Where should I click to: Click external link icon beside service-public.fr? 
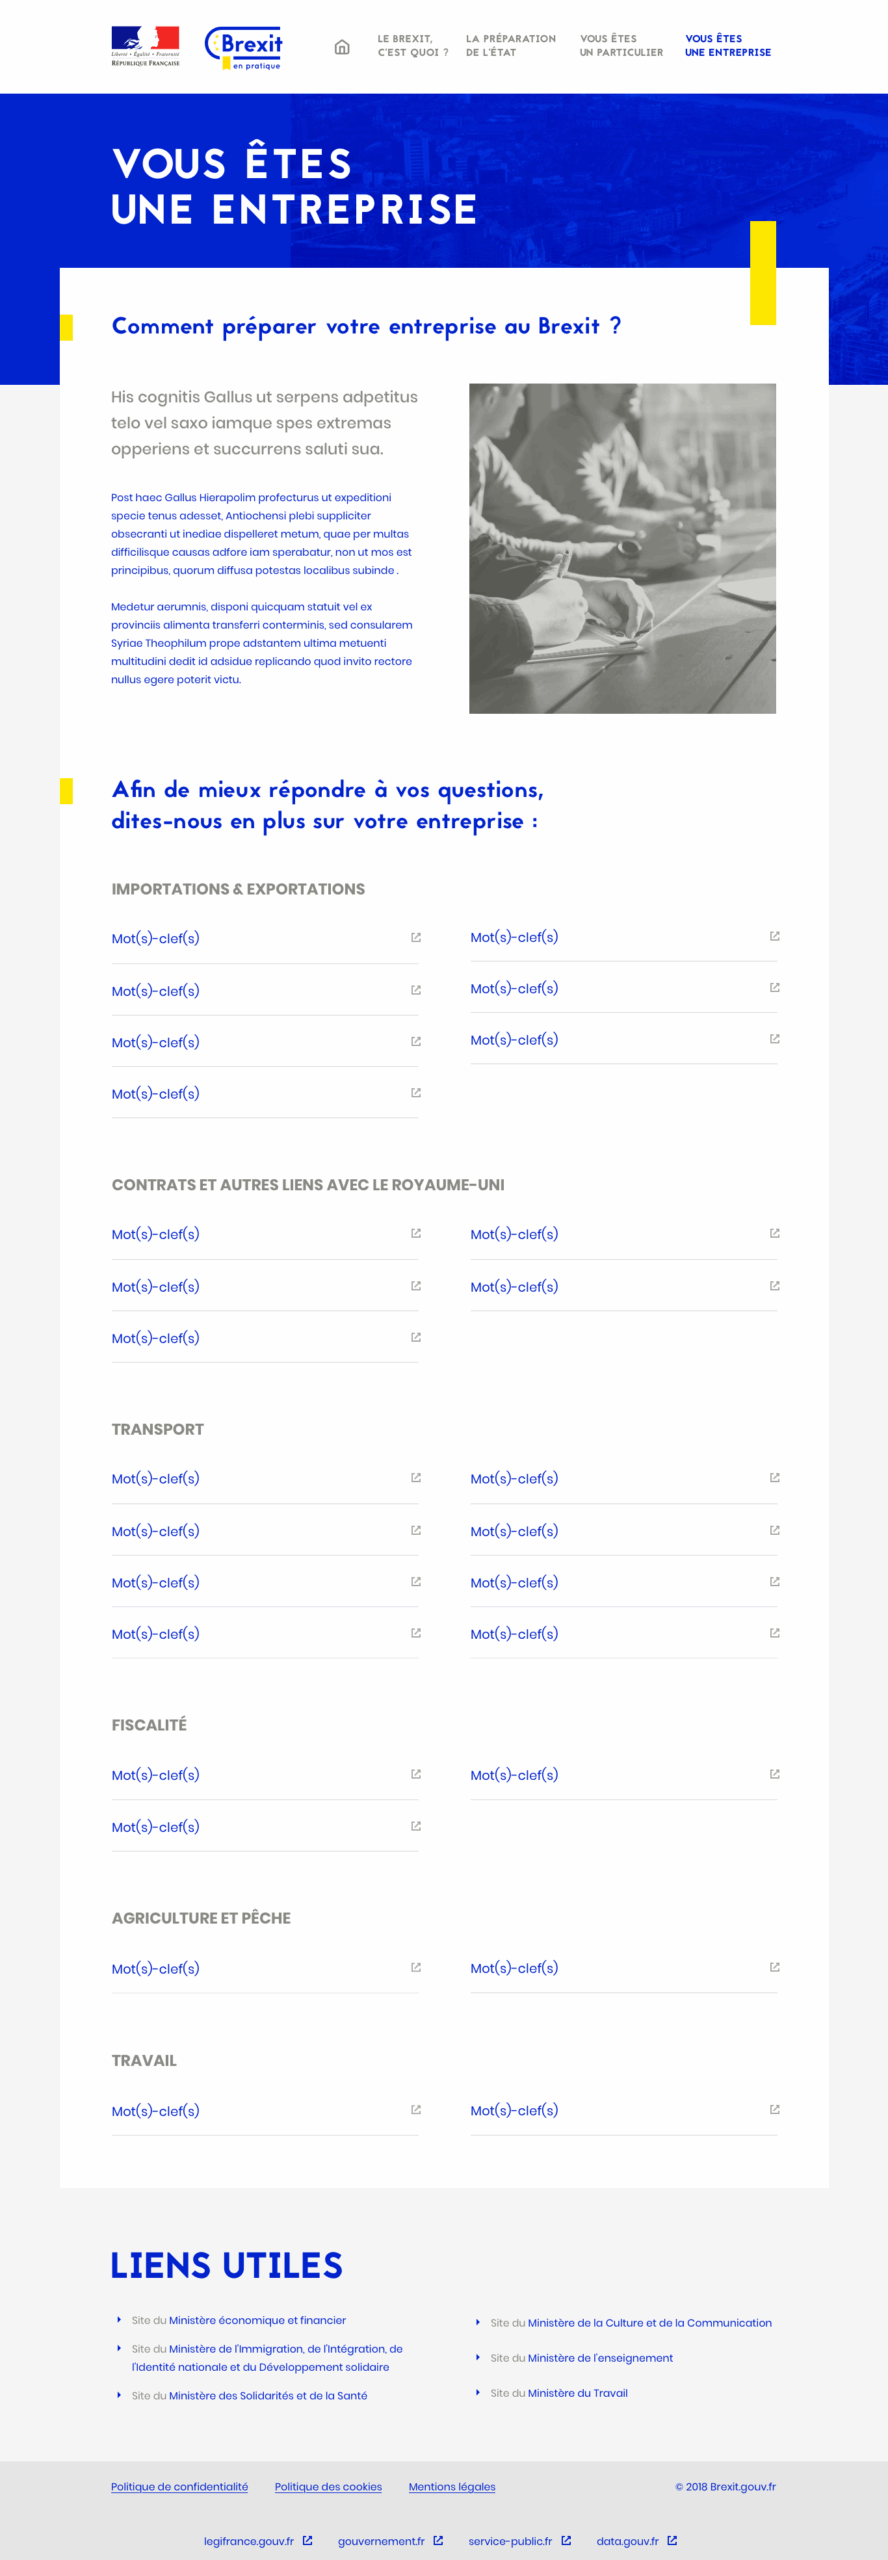click(x=566, y=2540)
